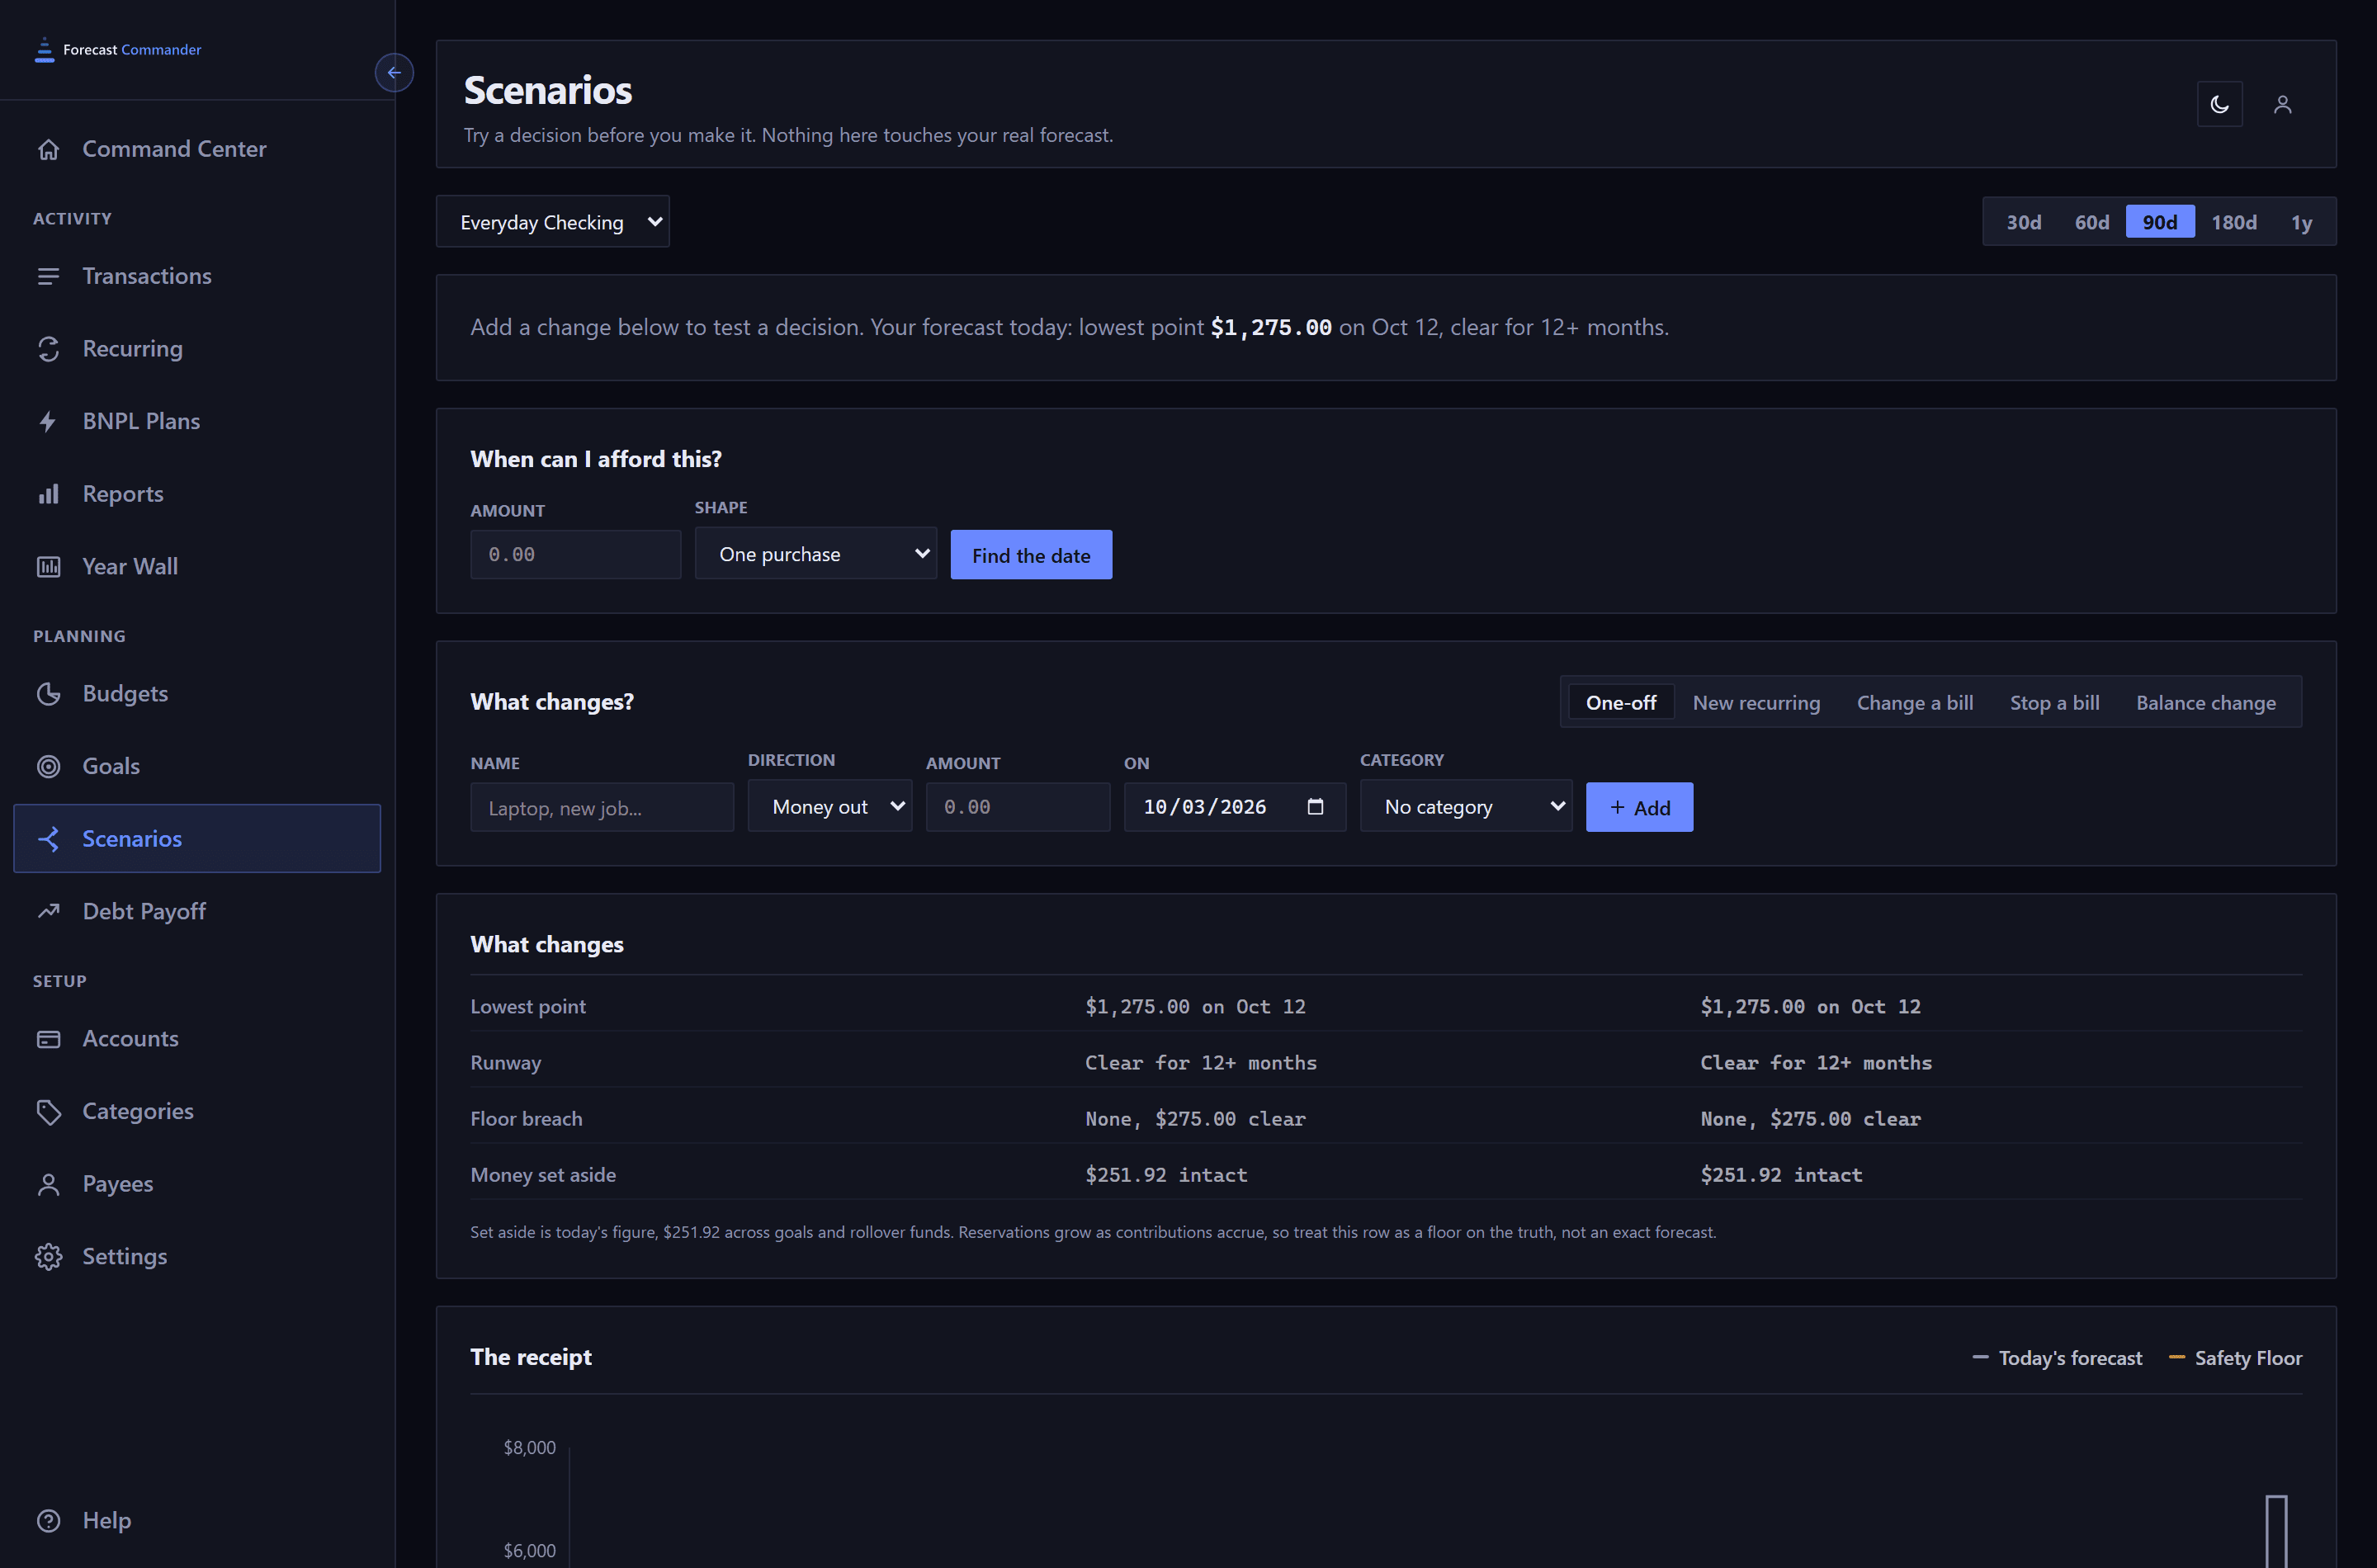Click the Debt Payoff trend icon

click(48, 911)
